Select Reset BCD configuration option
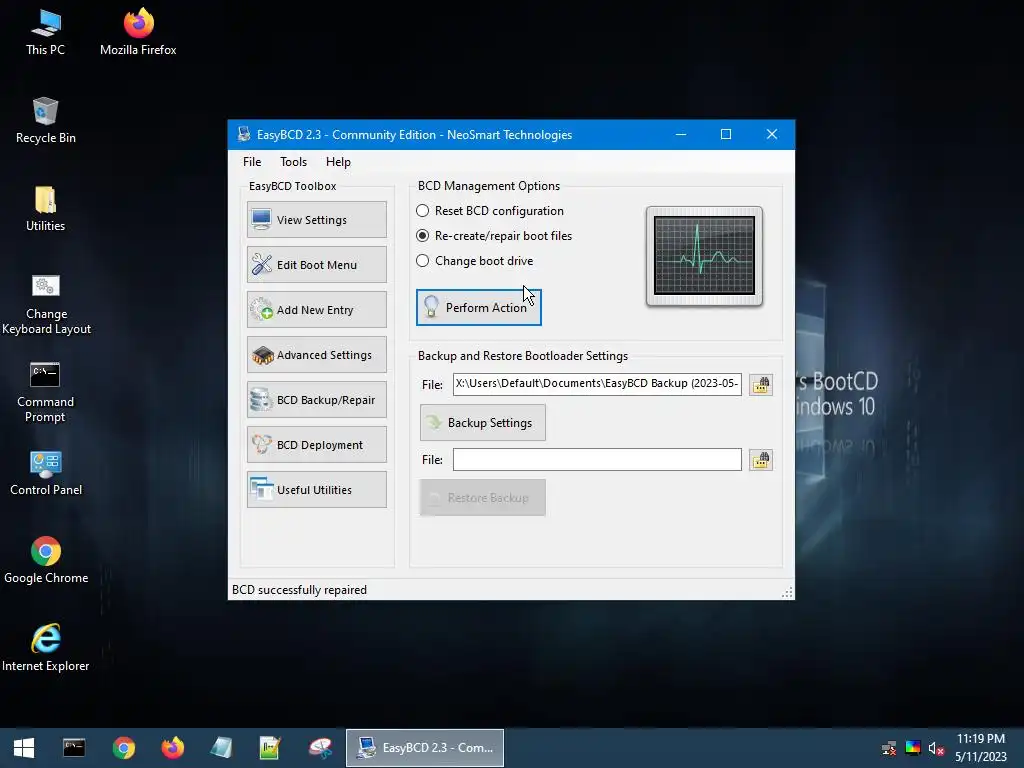 pyautogui.click(x=490, y=211)
